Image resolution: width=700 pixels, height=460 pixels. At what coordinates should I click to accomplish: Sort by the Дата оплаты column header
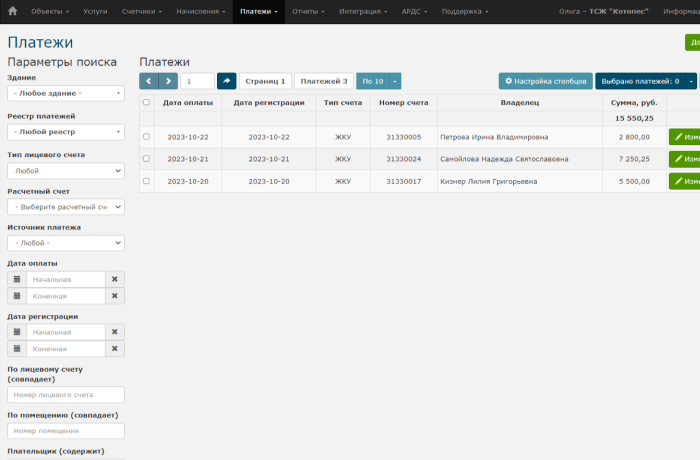188,103
